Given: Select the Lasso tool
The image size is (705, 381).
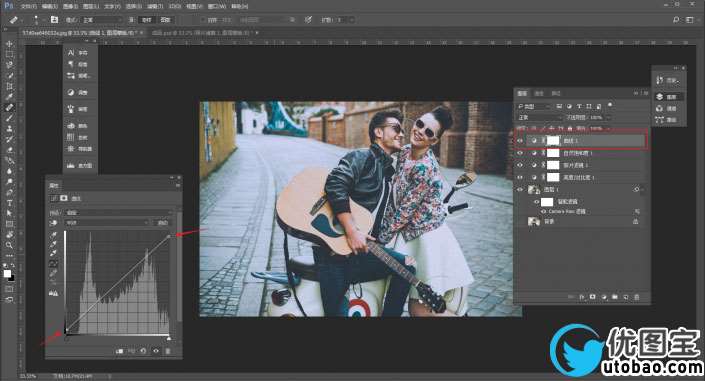Looking at the screenshot, I should click(x=9, y=65).
